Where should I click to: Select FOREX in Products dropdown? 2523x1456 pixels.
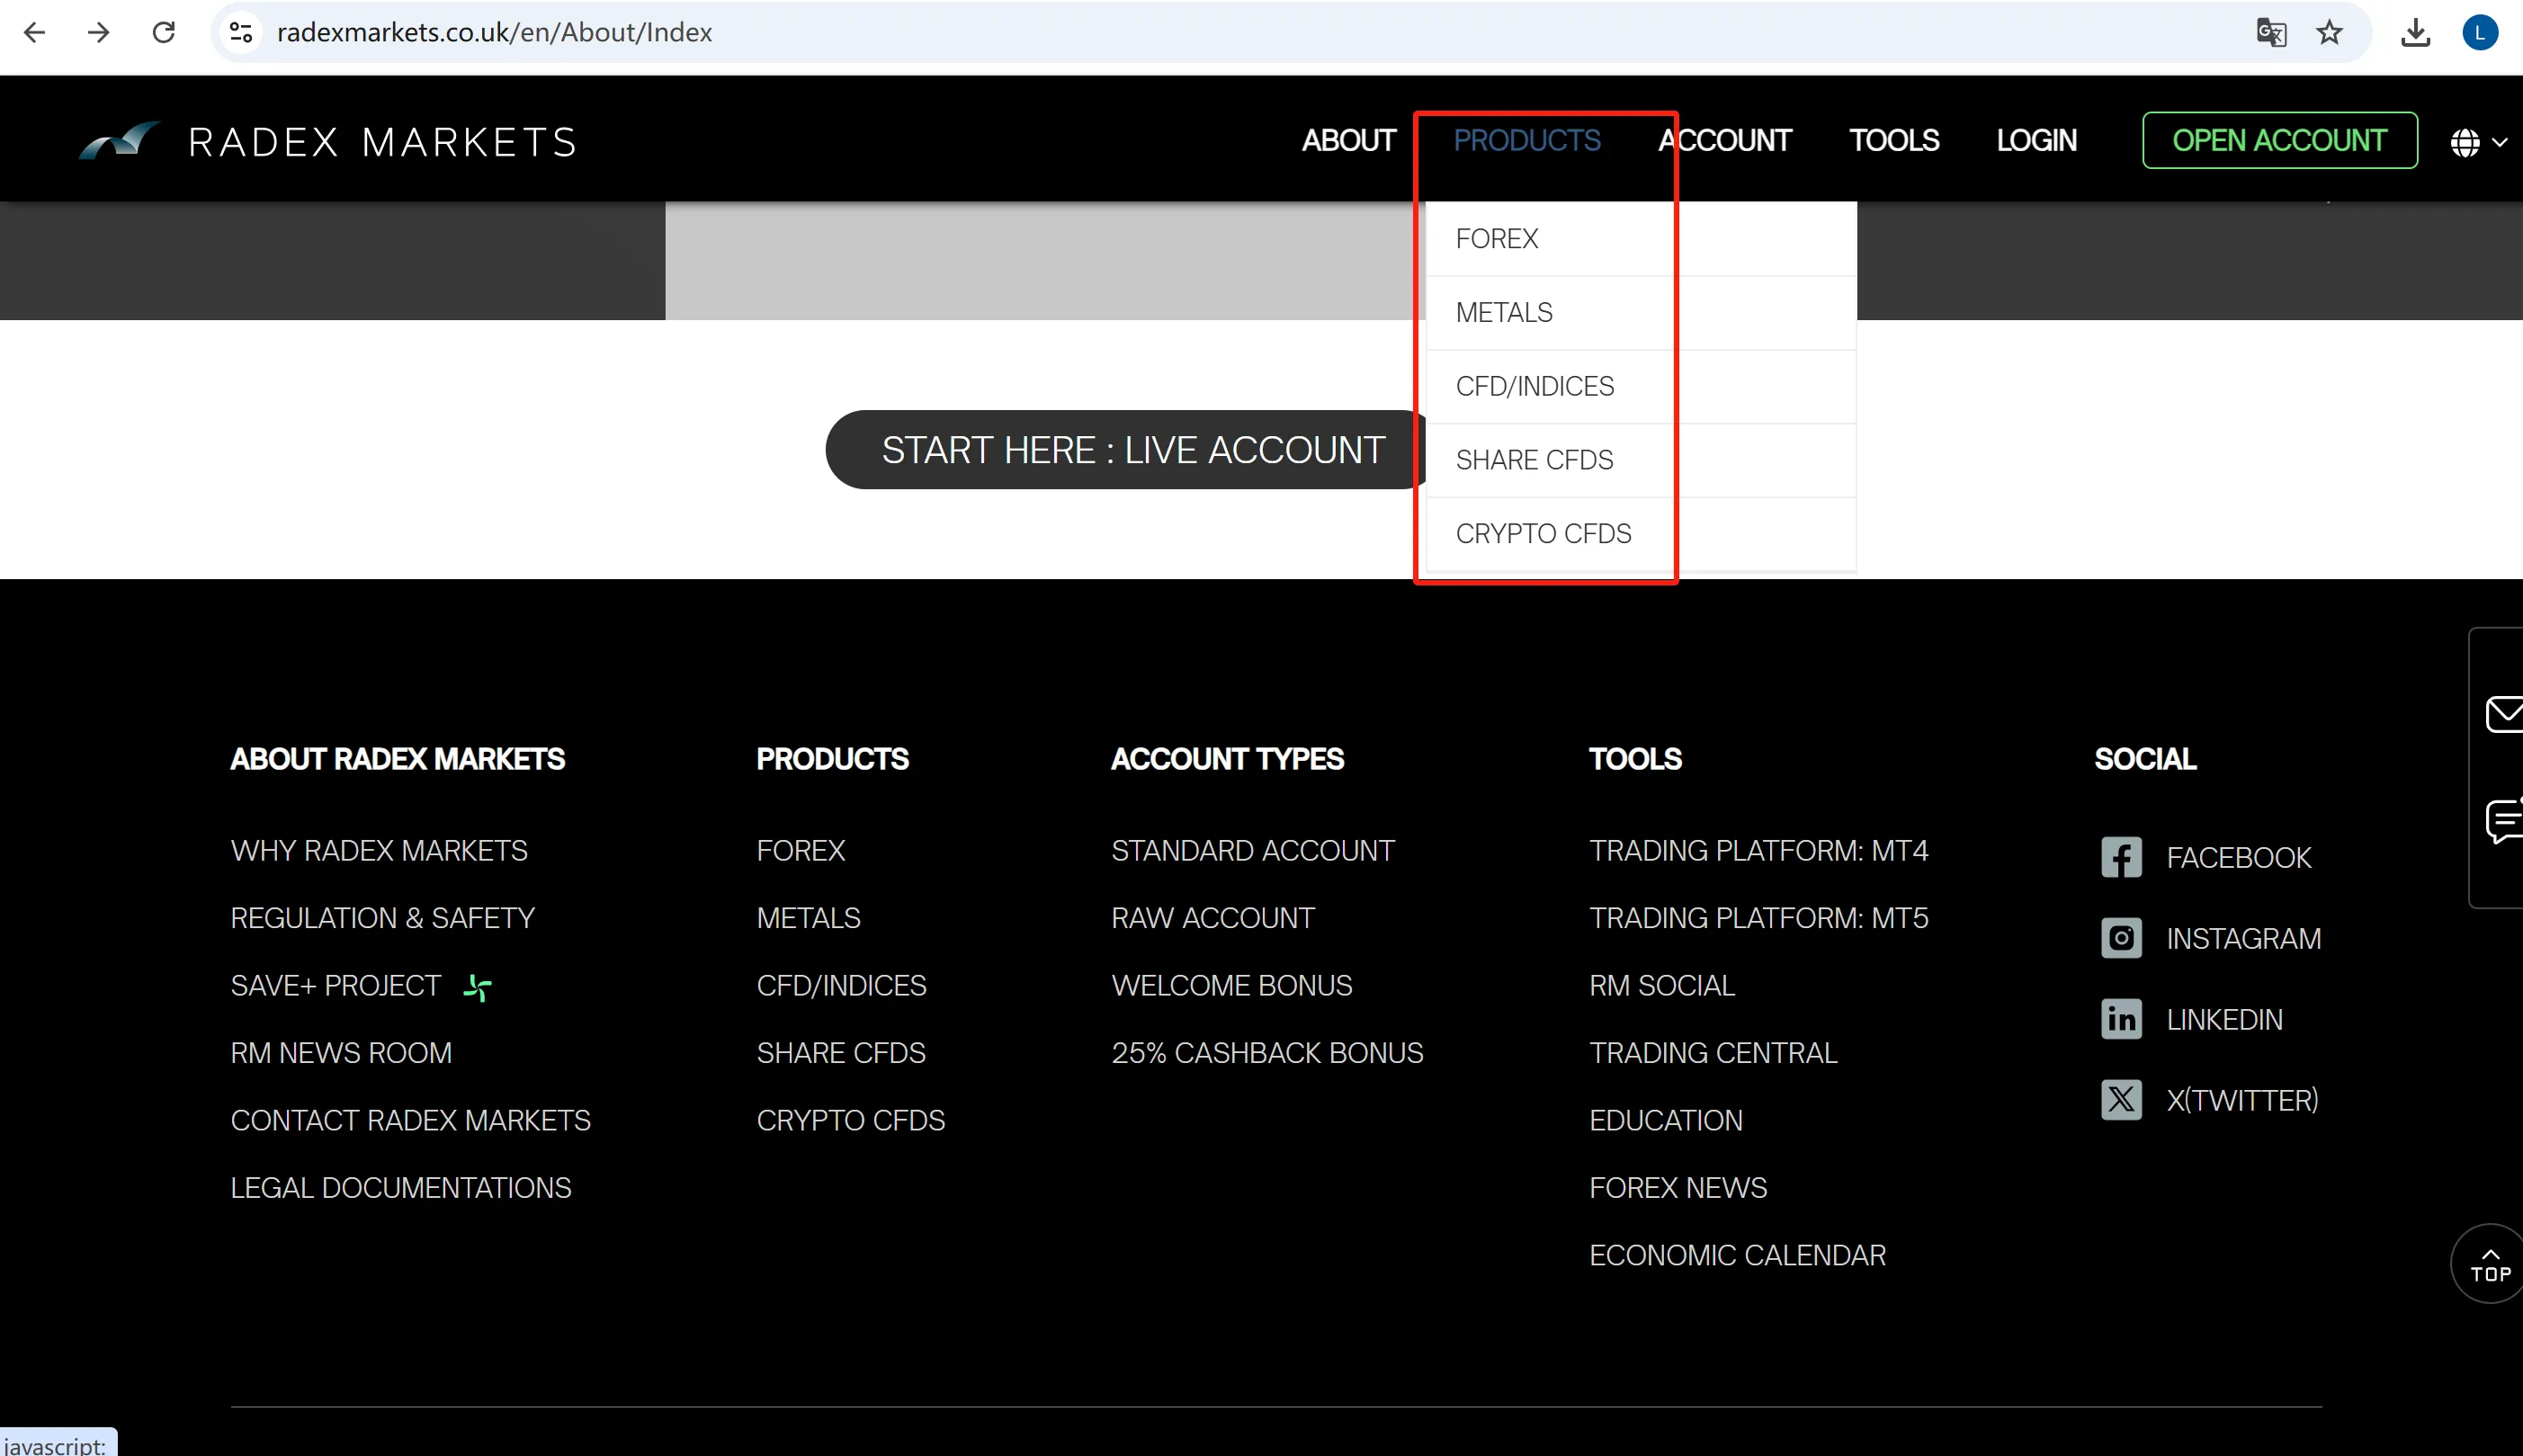pyautogui.click(x=1640, y=239)
